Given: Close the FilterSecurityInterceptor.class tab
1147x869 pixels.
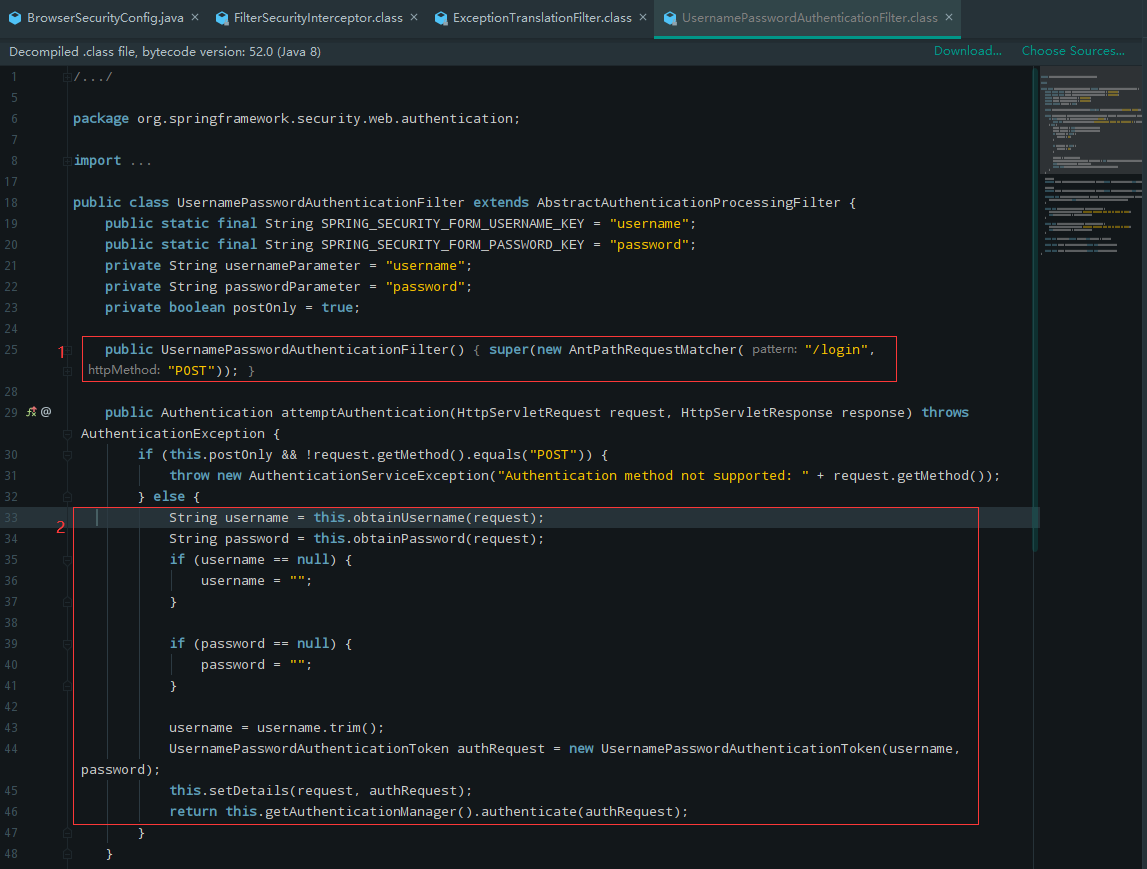Looking at the screenshot, I should point(413,16).
